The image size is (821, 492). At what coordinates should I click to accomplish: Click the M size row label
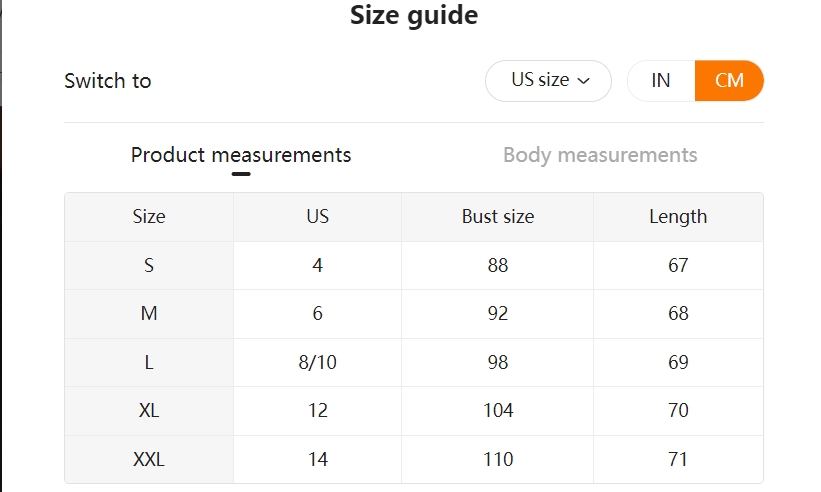coord(149,314)
